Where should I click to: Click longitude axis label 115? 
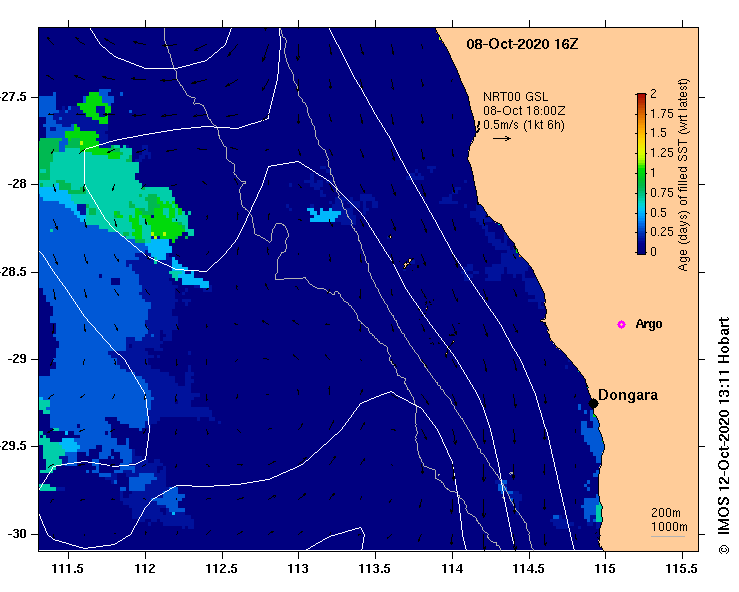pos(605,568)
